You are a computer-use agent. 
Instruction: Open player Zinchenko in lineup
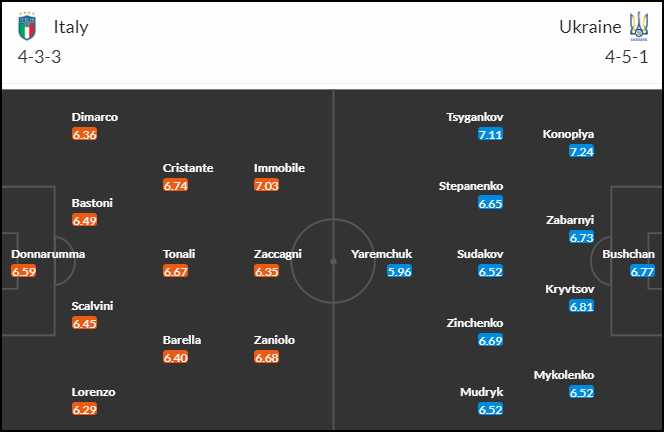475,323
